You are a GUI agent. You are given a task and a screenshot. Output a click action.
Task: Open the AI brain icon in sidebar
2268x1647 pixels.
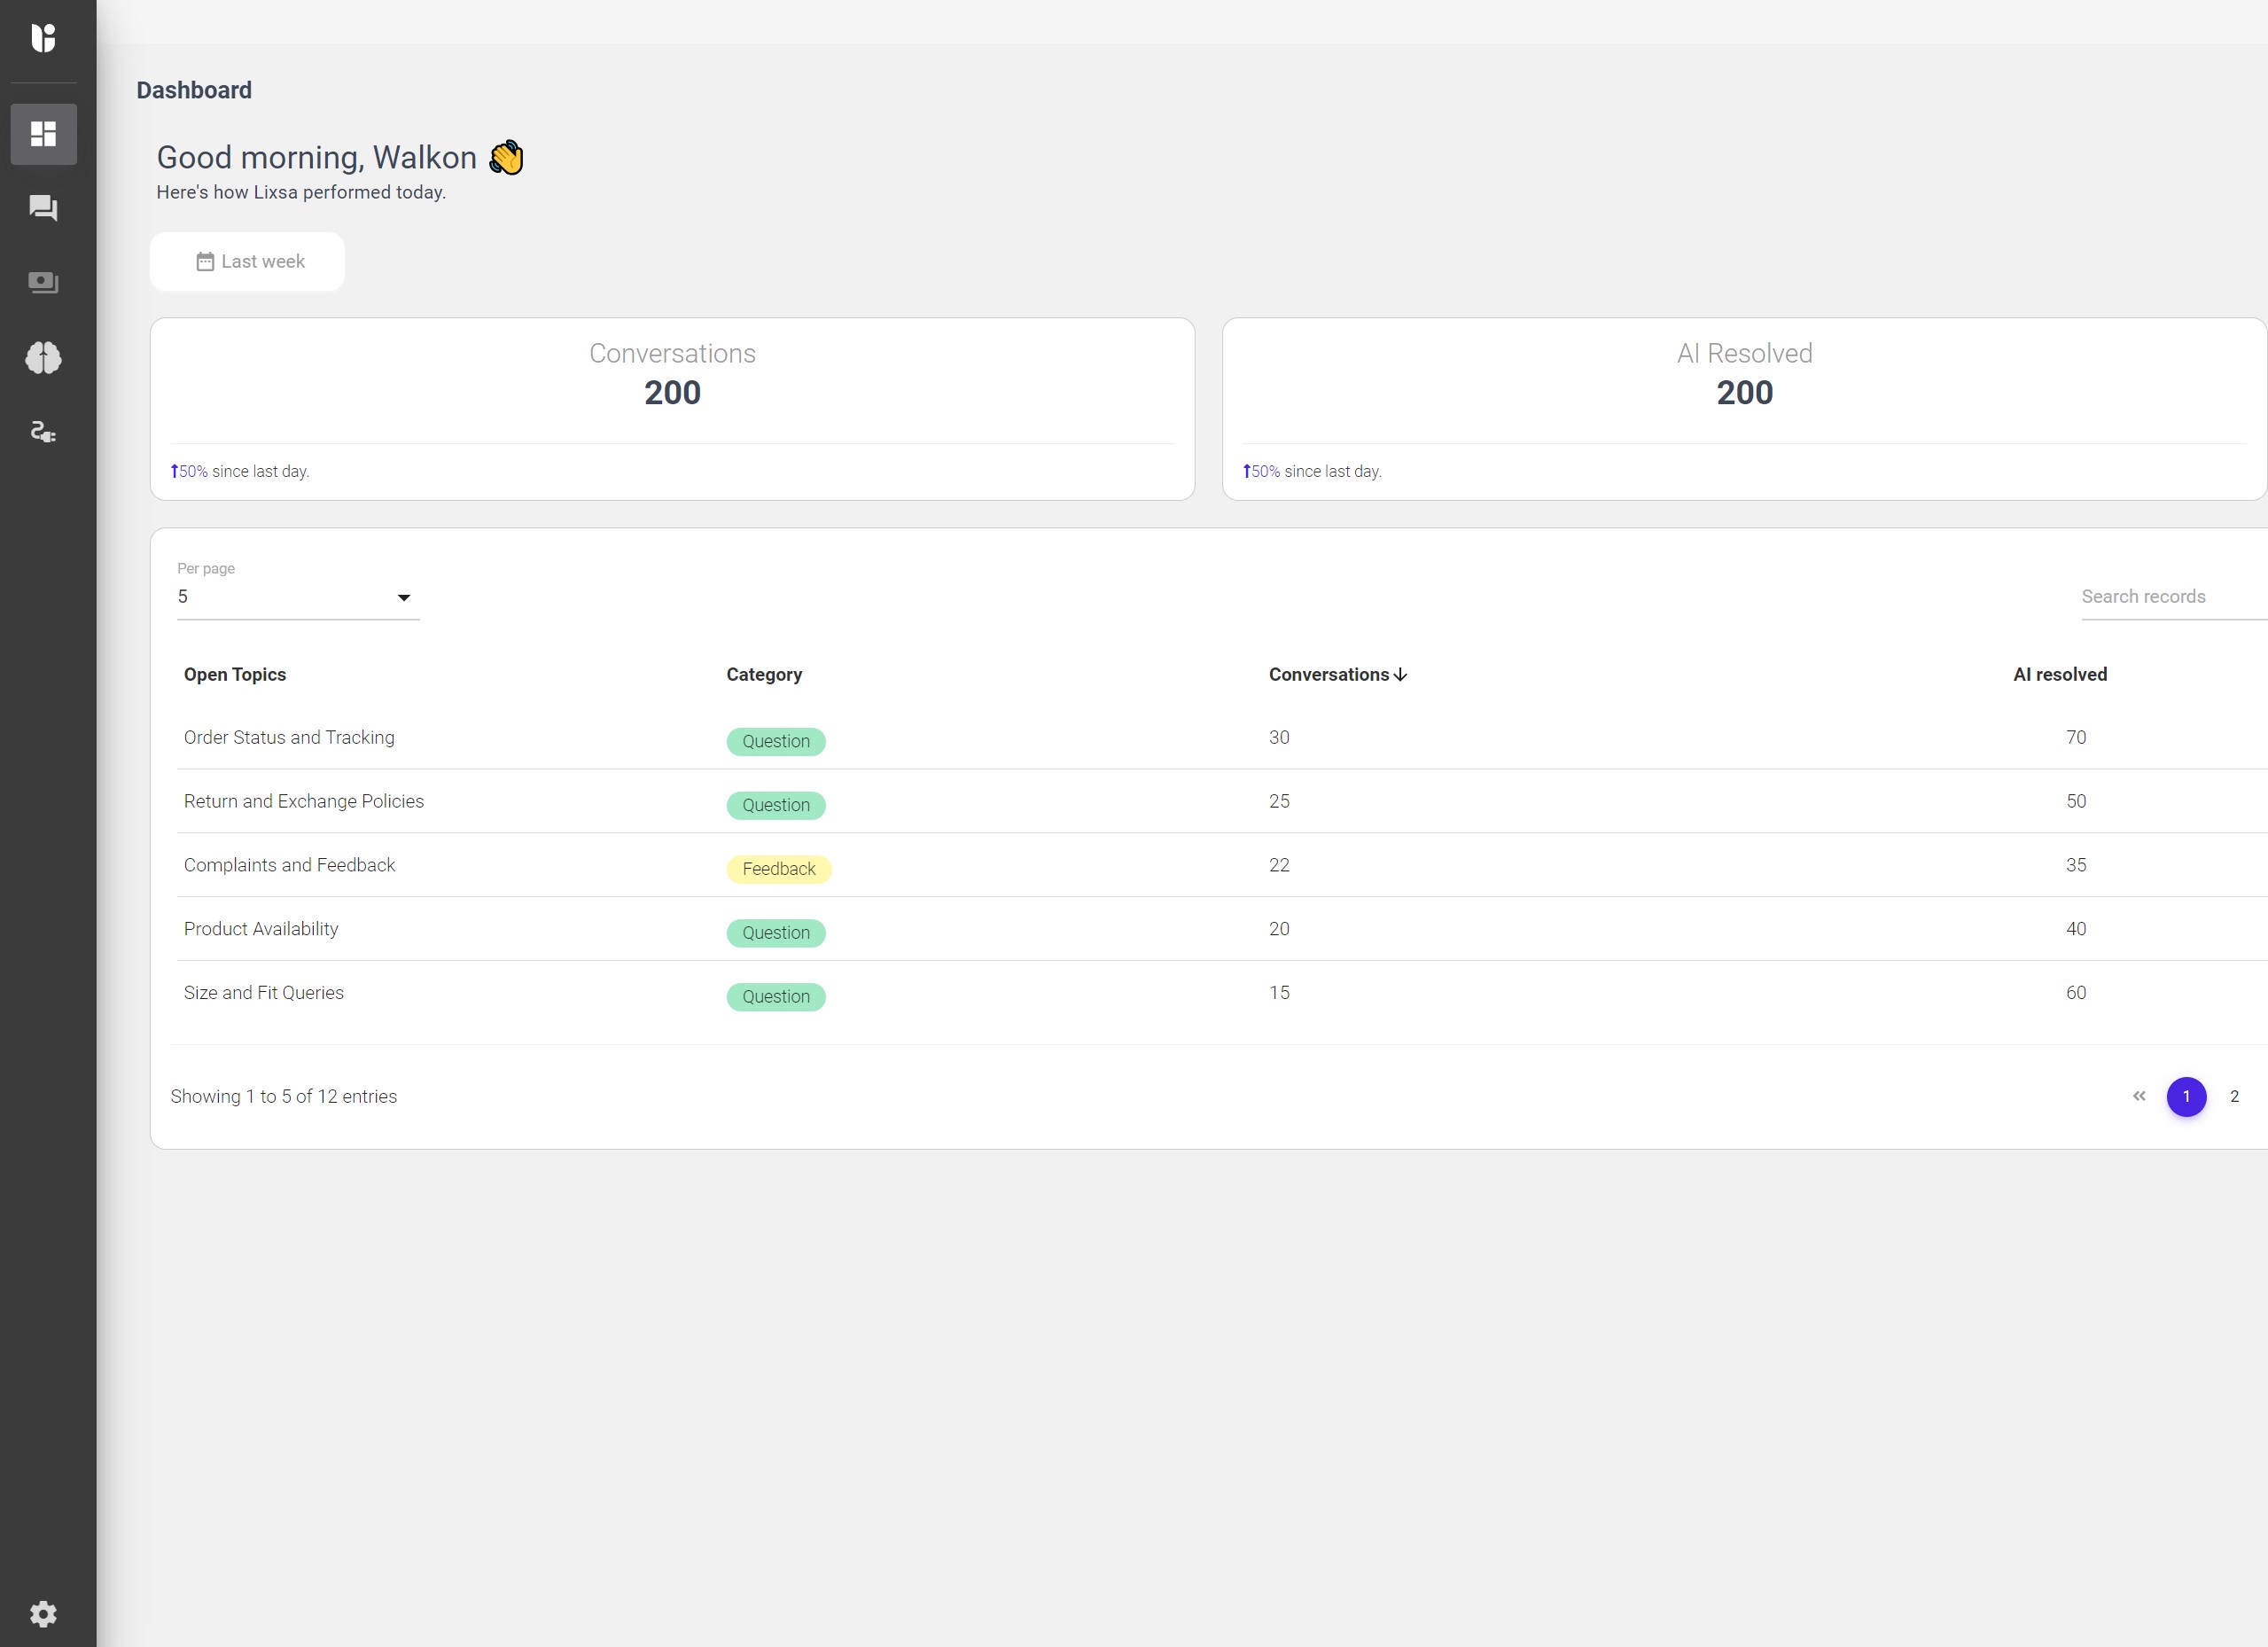[x=43, y=357]
